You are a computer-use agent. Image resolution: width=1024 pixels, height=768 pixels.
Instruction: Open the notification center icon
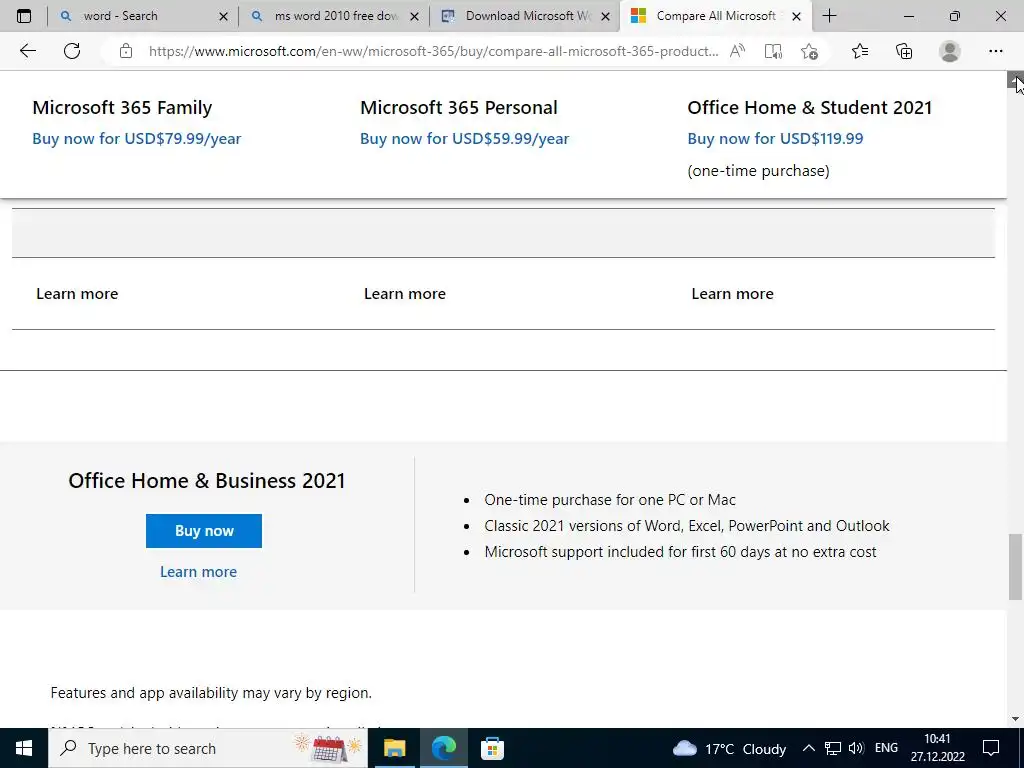click(x=991, y=748)
